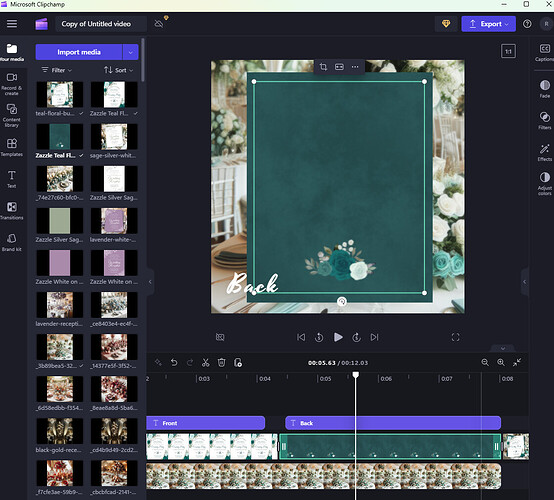Screen dimensions: 554x500
Task: Open the Crop tool above preview
Action: tap(323, 67)
